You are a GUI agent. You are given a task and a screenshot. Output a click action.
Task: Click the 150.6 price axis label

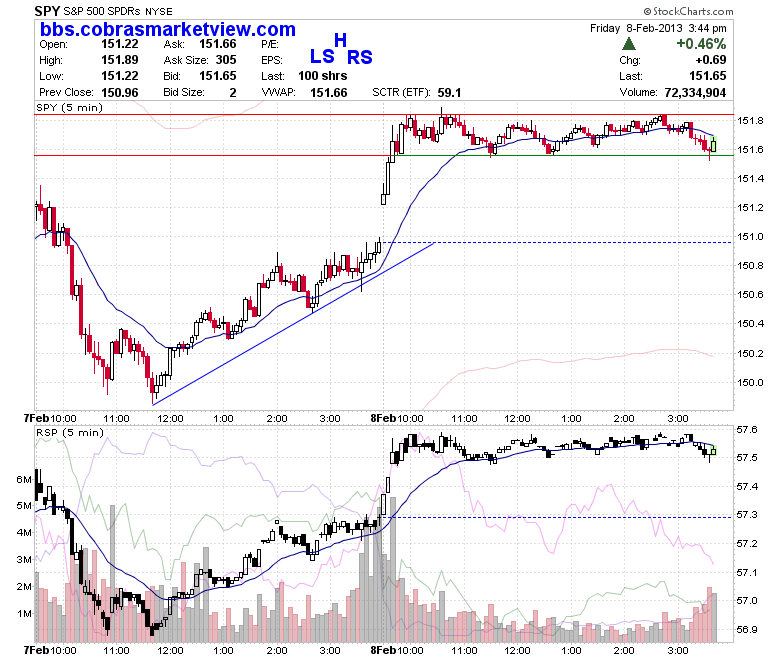(750, 294)
